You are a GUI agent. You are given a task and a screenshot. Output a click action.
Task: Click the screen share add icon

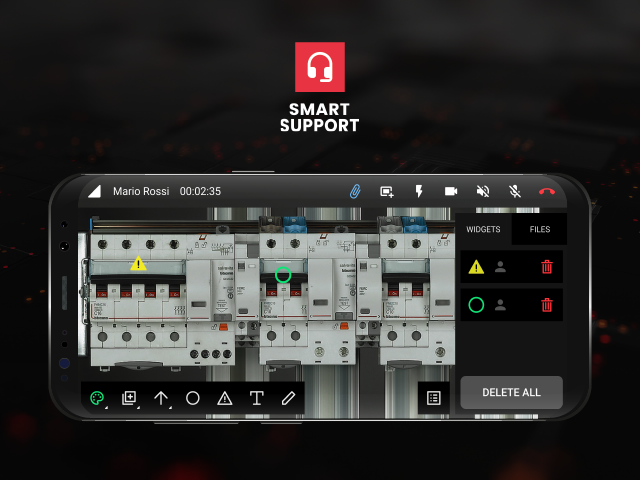(x=387, y=191)
